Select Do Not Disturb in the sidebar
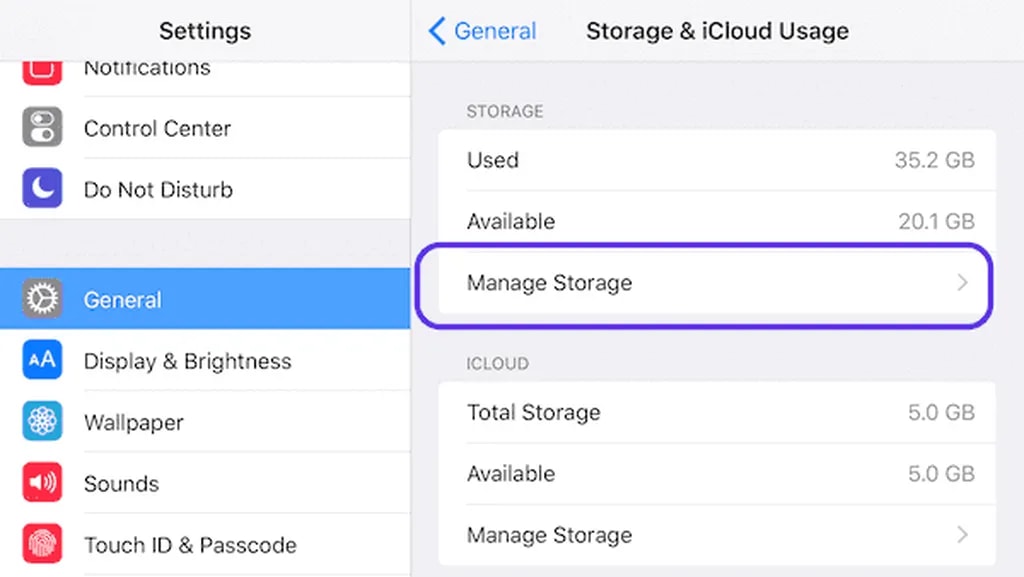 point(158,189)
